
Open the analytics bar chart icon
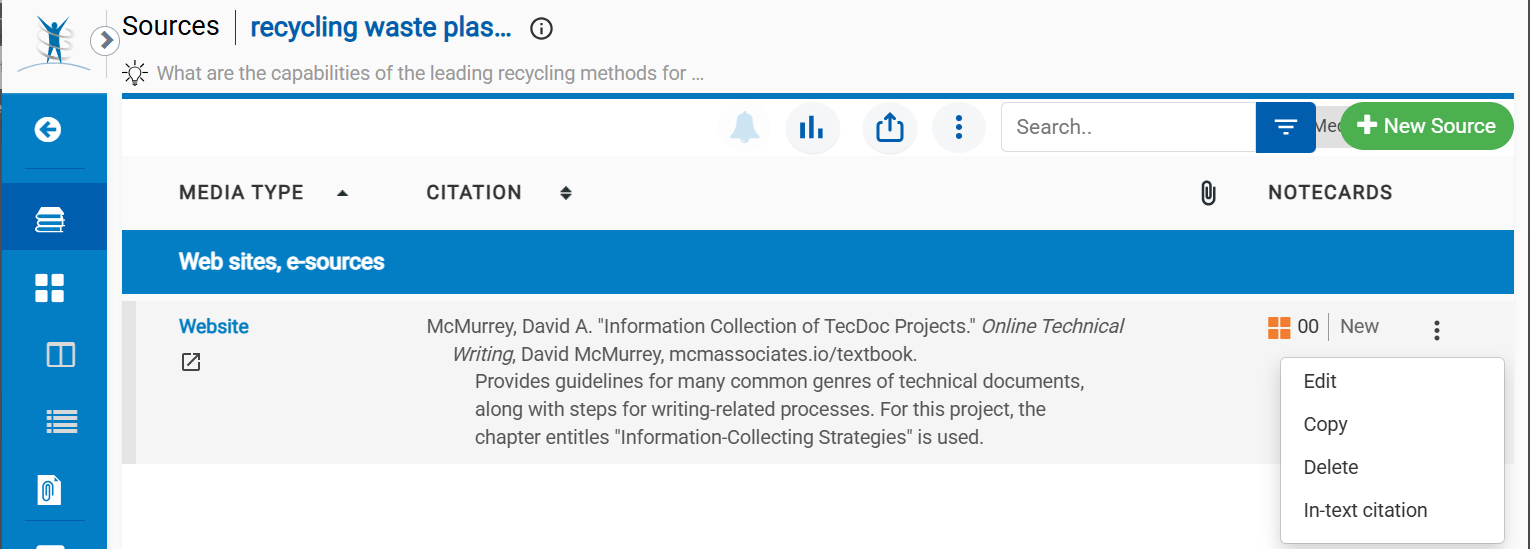pyautogui.click(x=812, y=127)
